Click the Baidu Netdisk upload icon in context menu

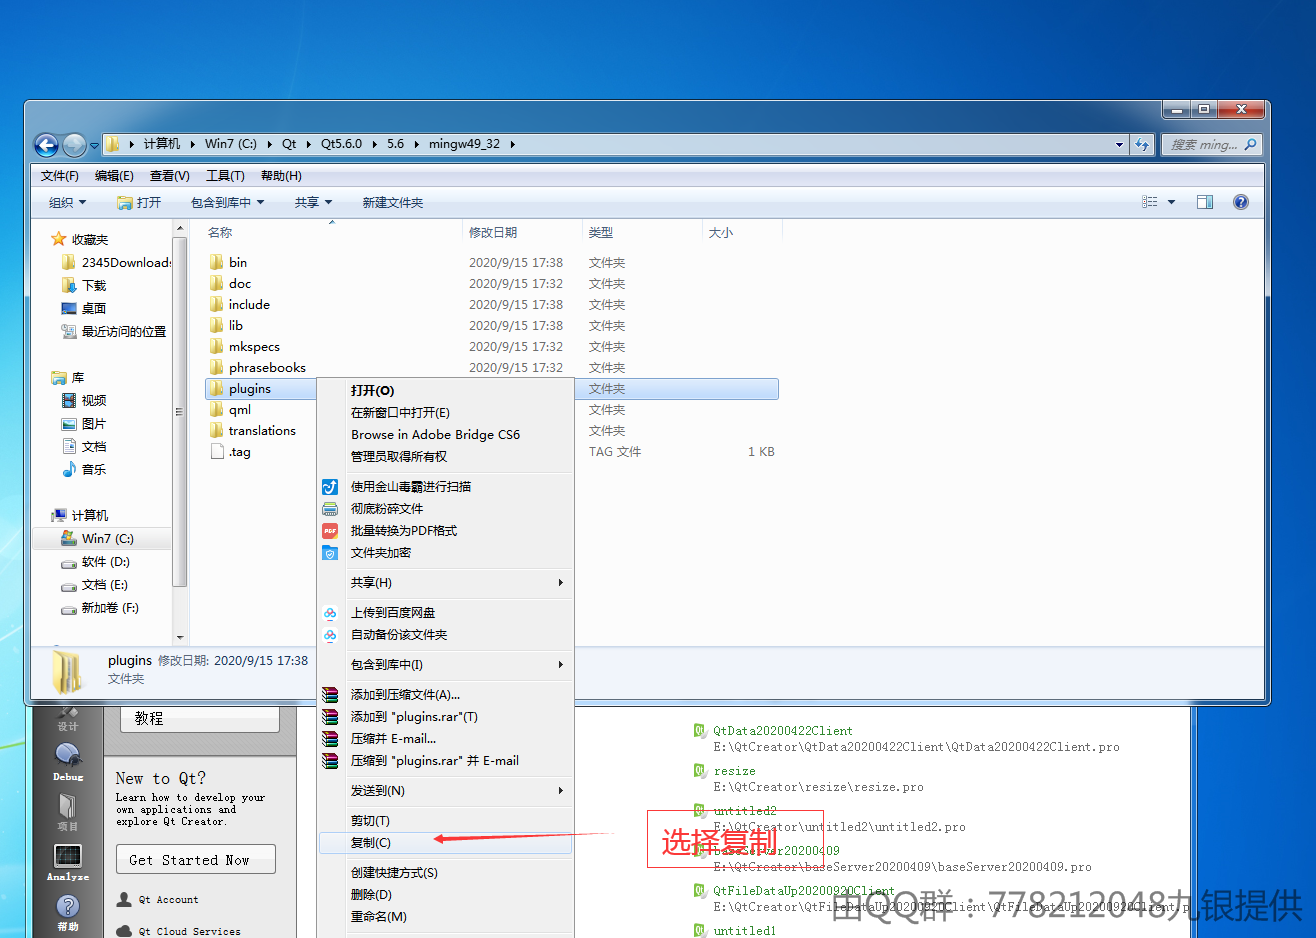[x=330, y=613]
